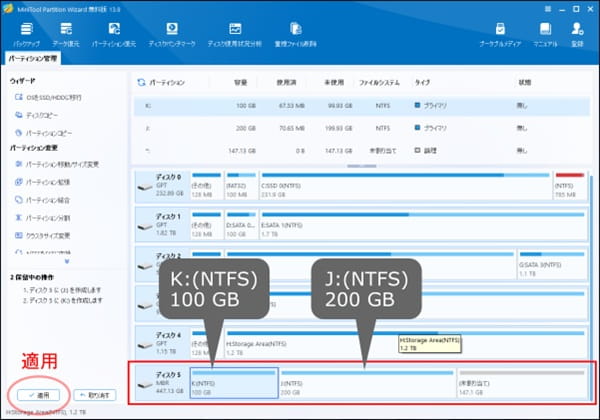Screen dimensions: 600x420
Task: Click the 論理 type cell
Action: (x=426, y=151)
